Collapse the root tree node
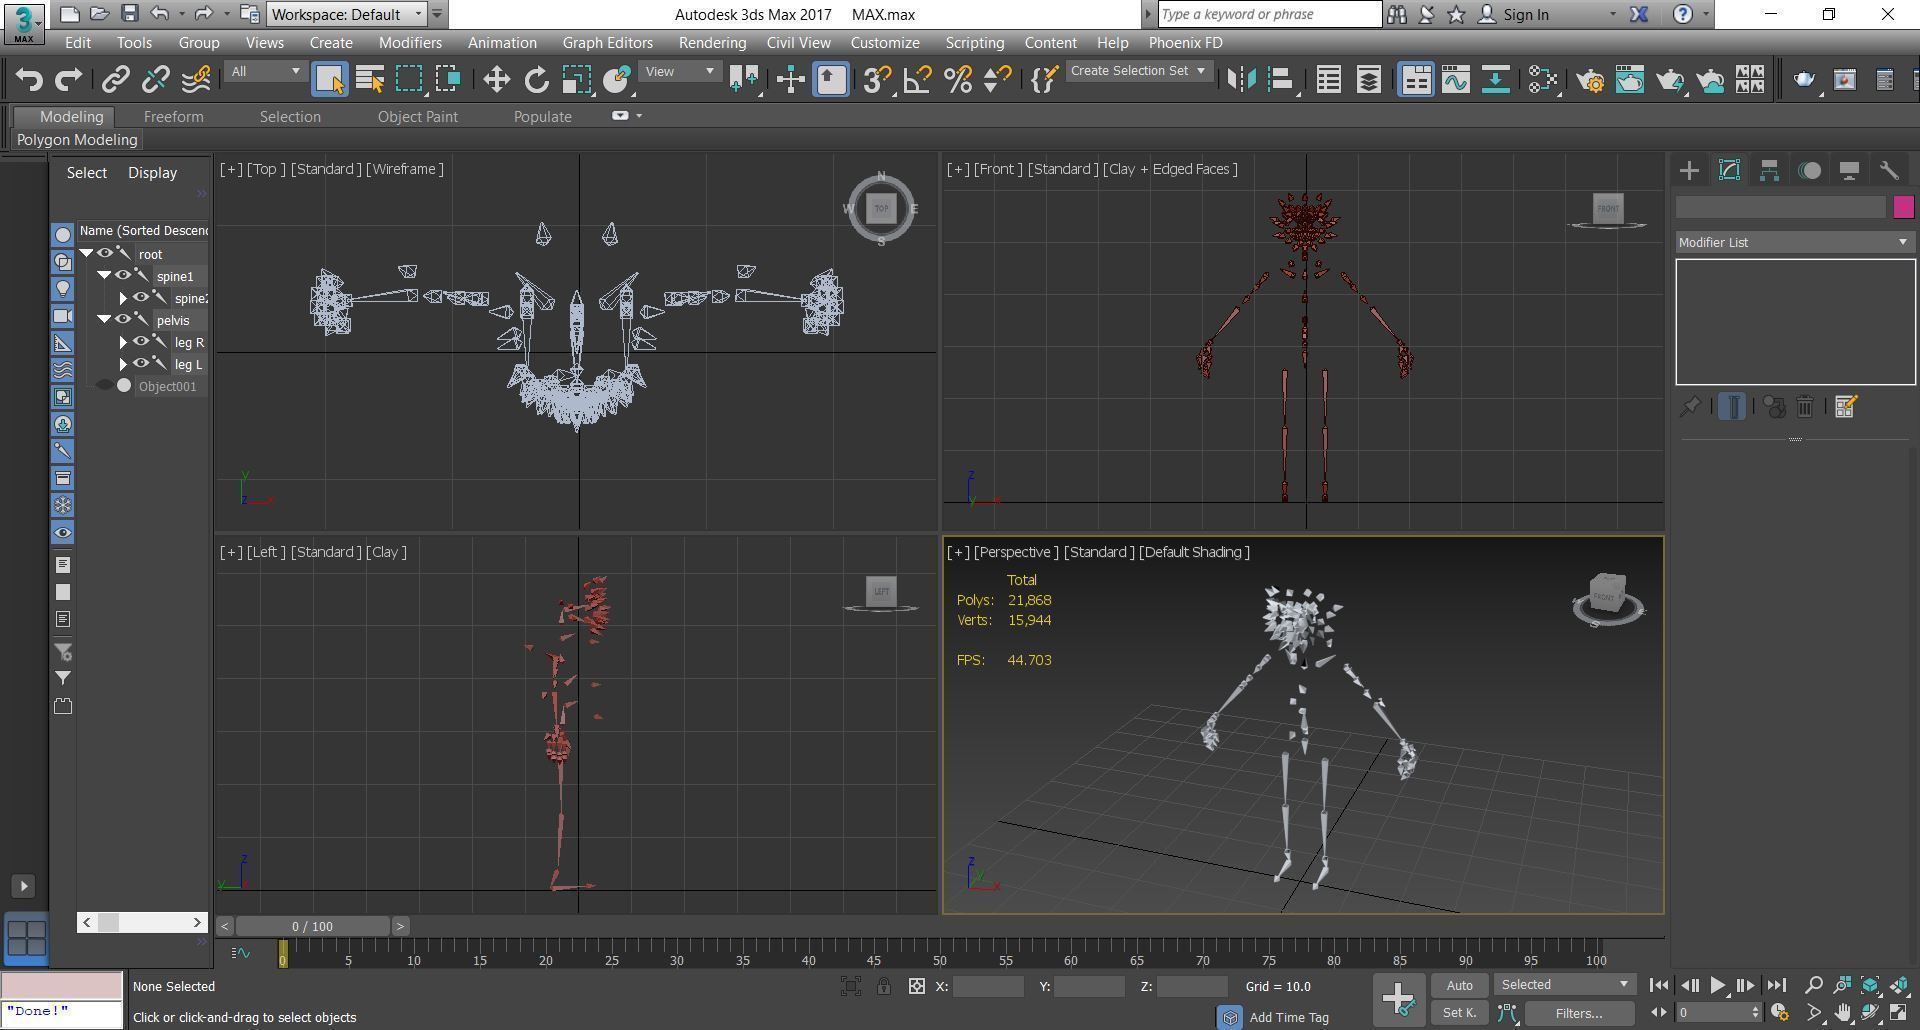Image resolution: width=1920 pixels, height=1030 pixels. 87,253
